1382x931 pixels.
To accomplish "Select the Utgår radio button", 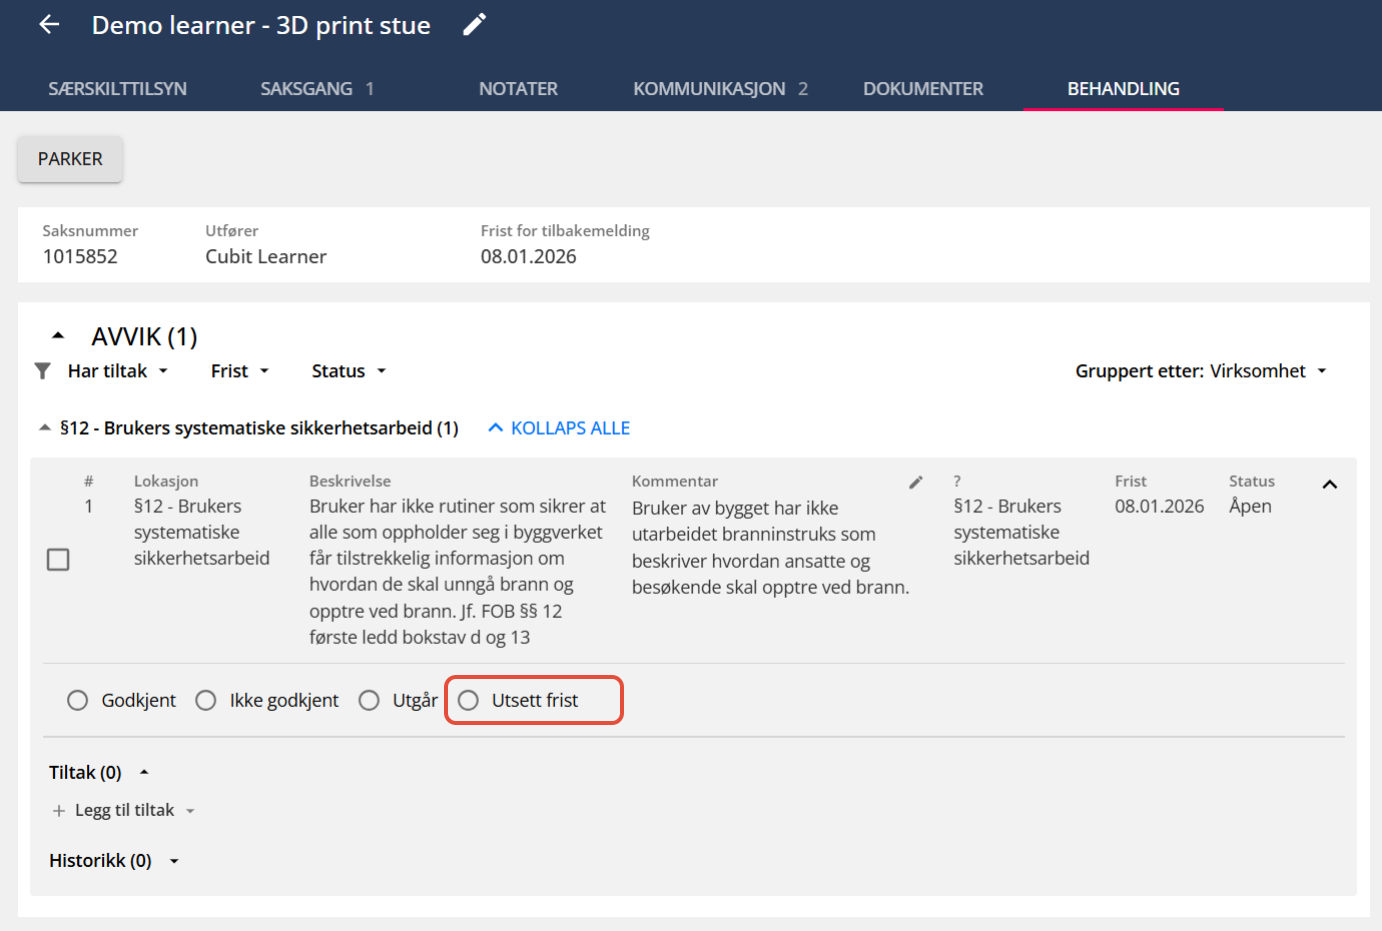I will click(369, 700).
